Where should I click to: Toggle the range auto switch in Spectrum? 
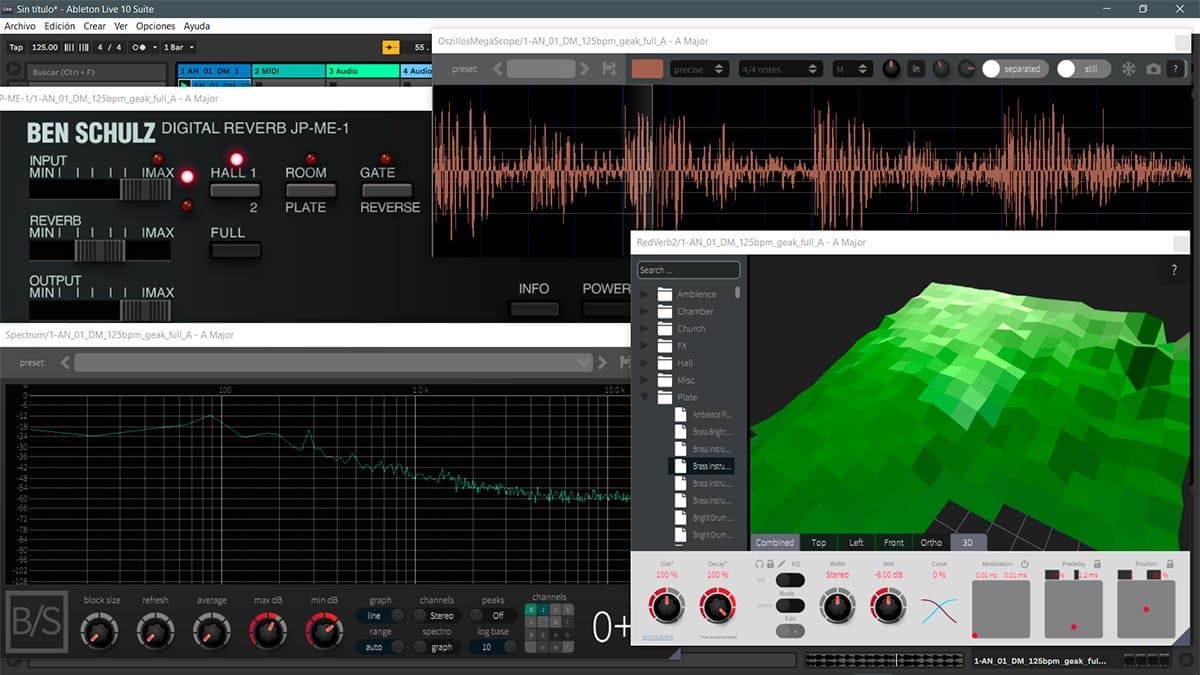pyautogui.click(x=380, y=647)
